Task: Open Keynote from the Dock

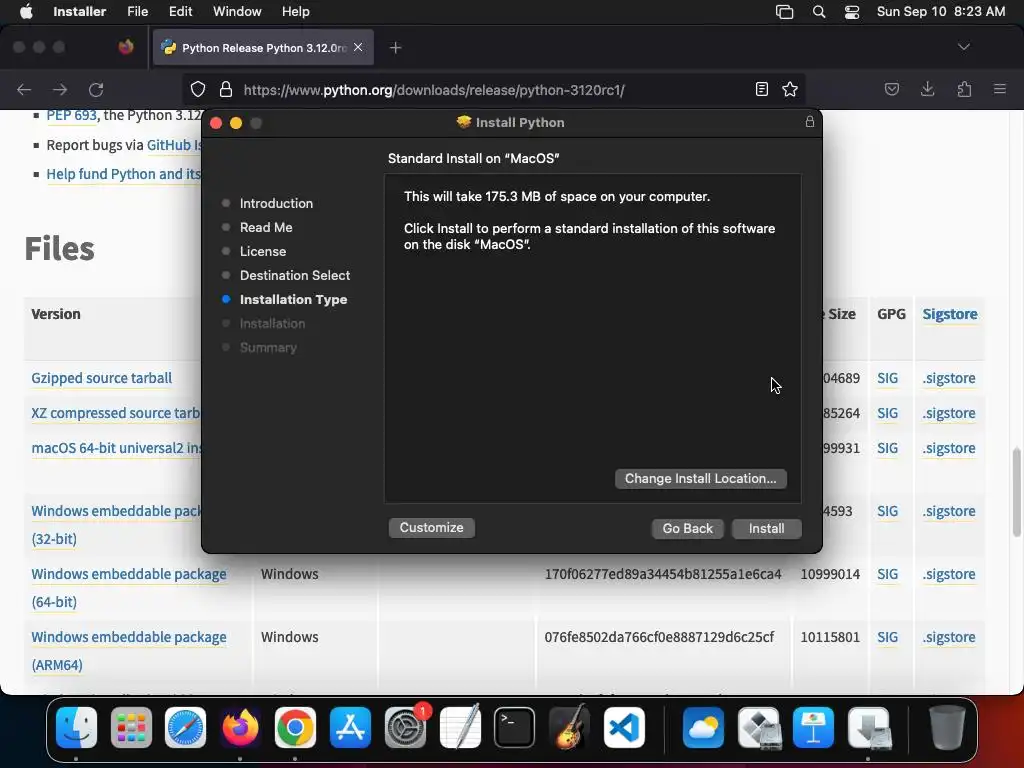Action: click(x=813, y=728)
